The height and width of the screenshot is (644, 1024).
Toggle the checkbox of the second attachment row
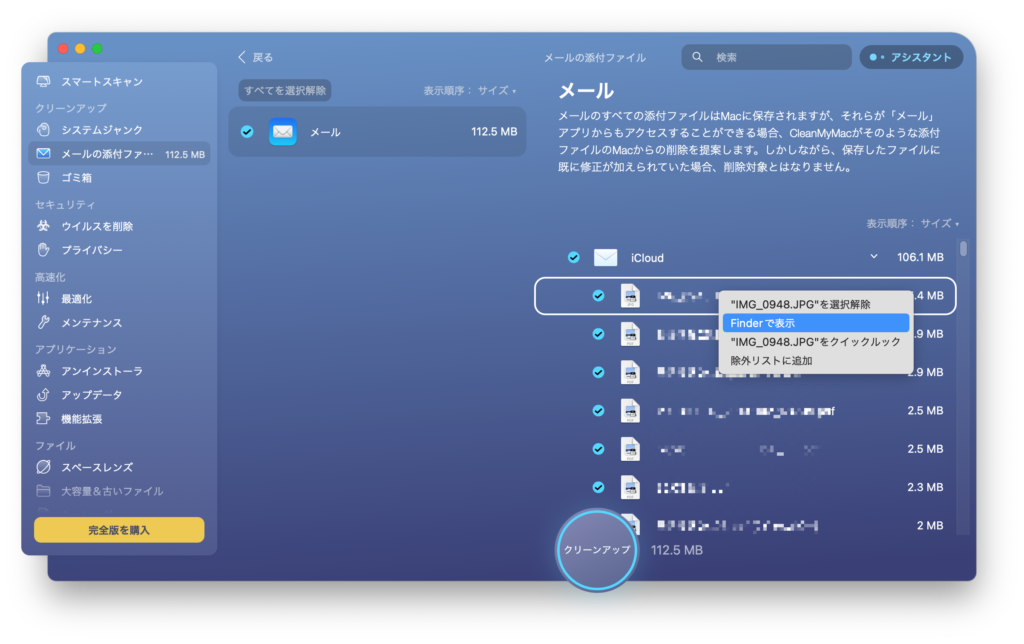(598, 334)
